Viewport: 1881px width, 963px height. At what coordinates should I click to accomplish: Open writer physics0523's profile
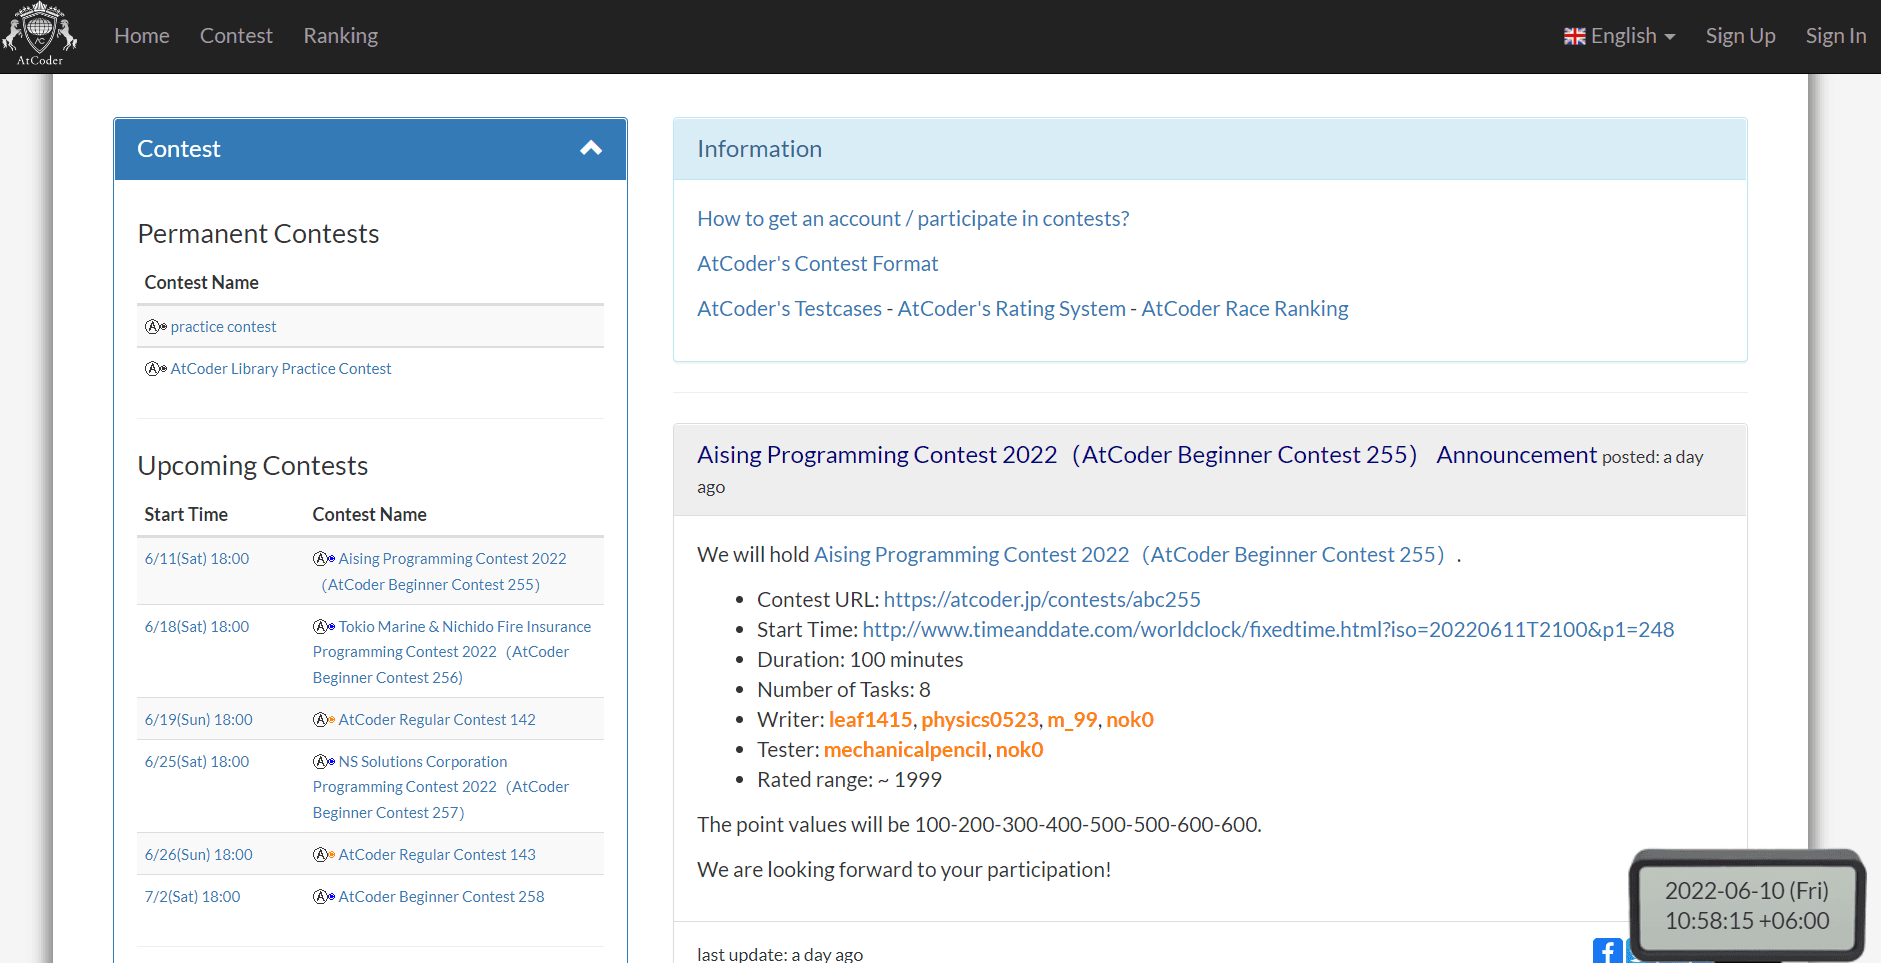[x=980, y=720]
